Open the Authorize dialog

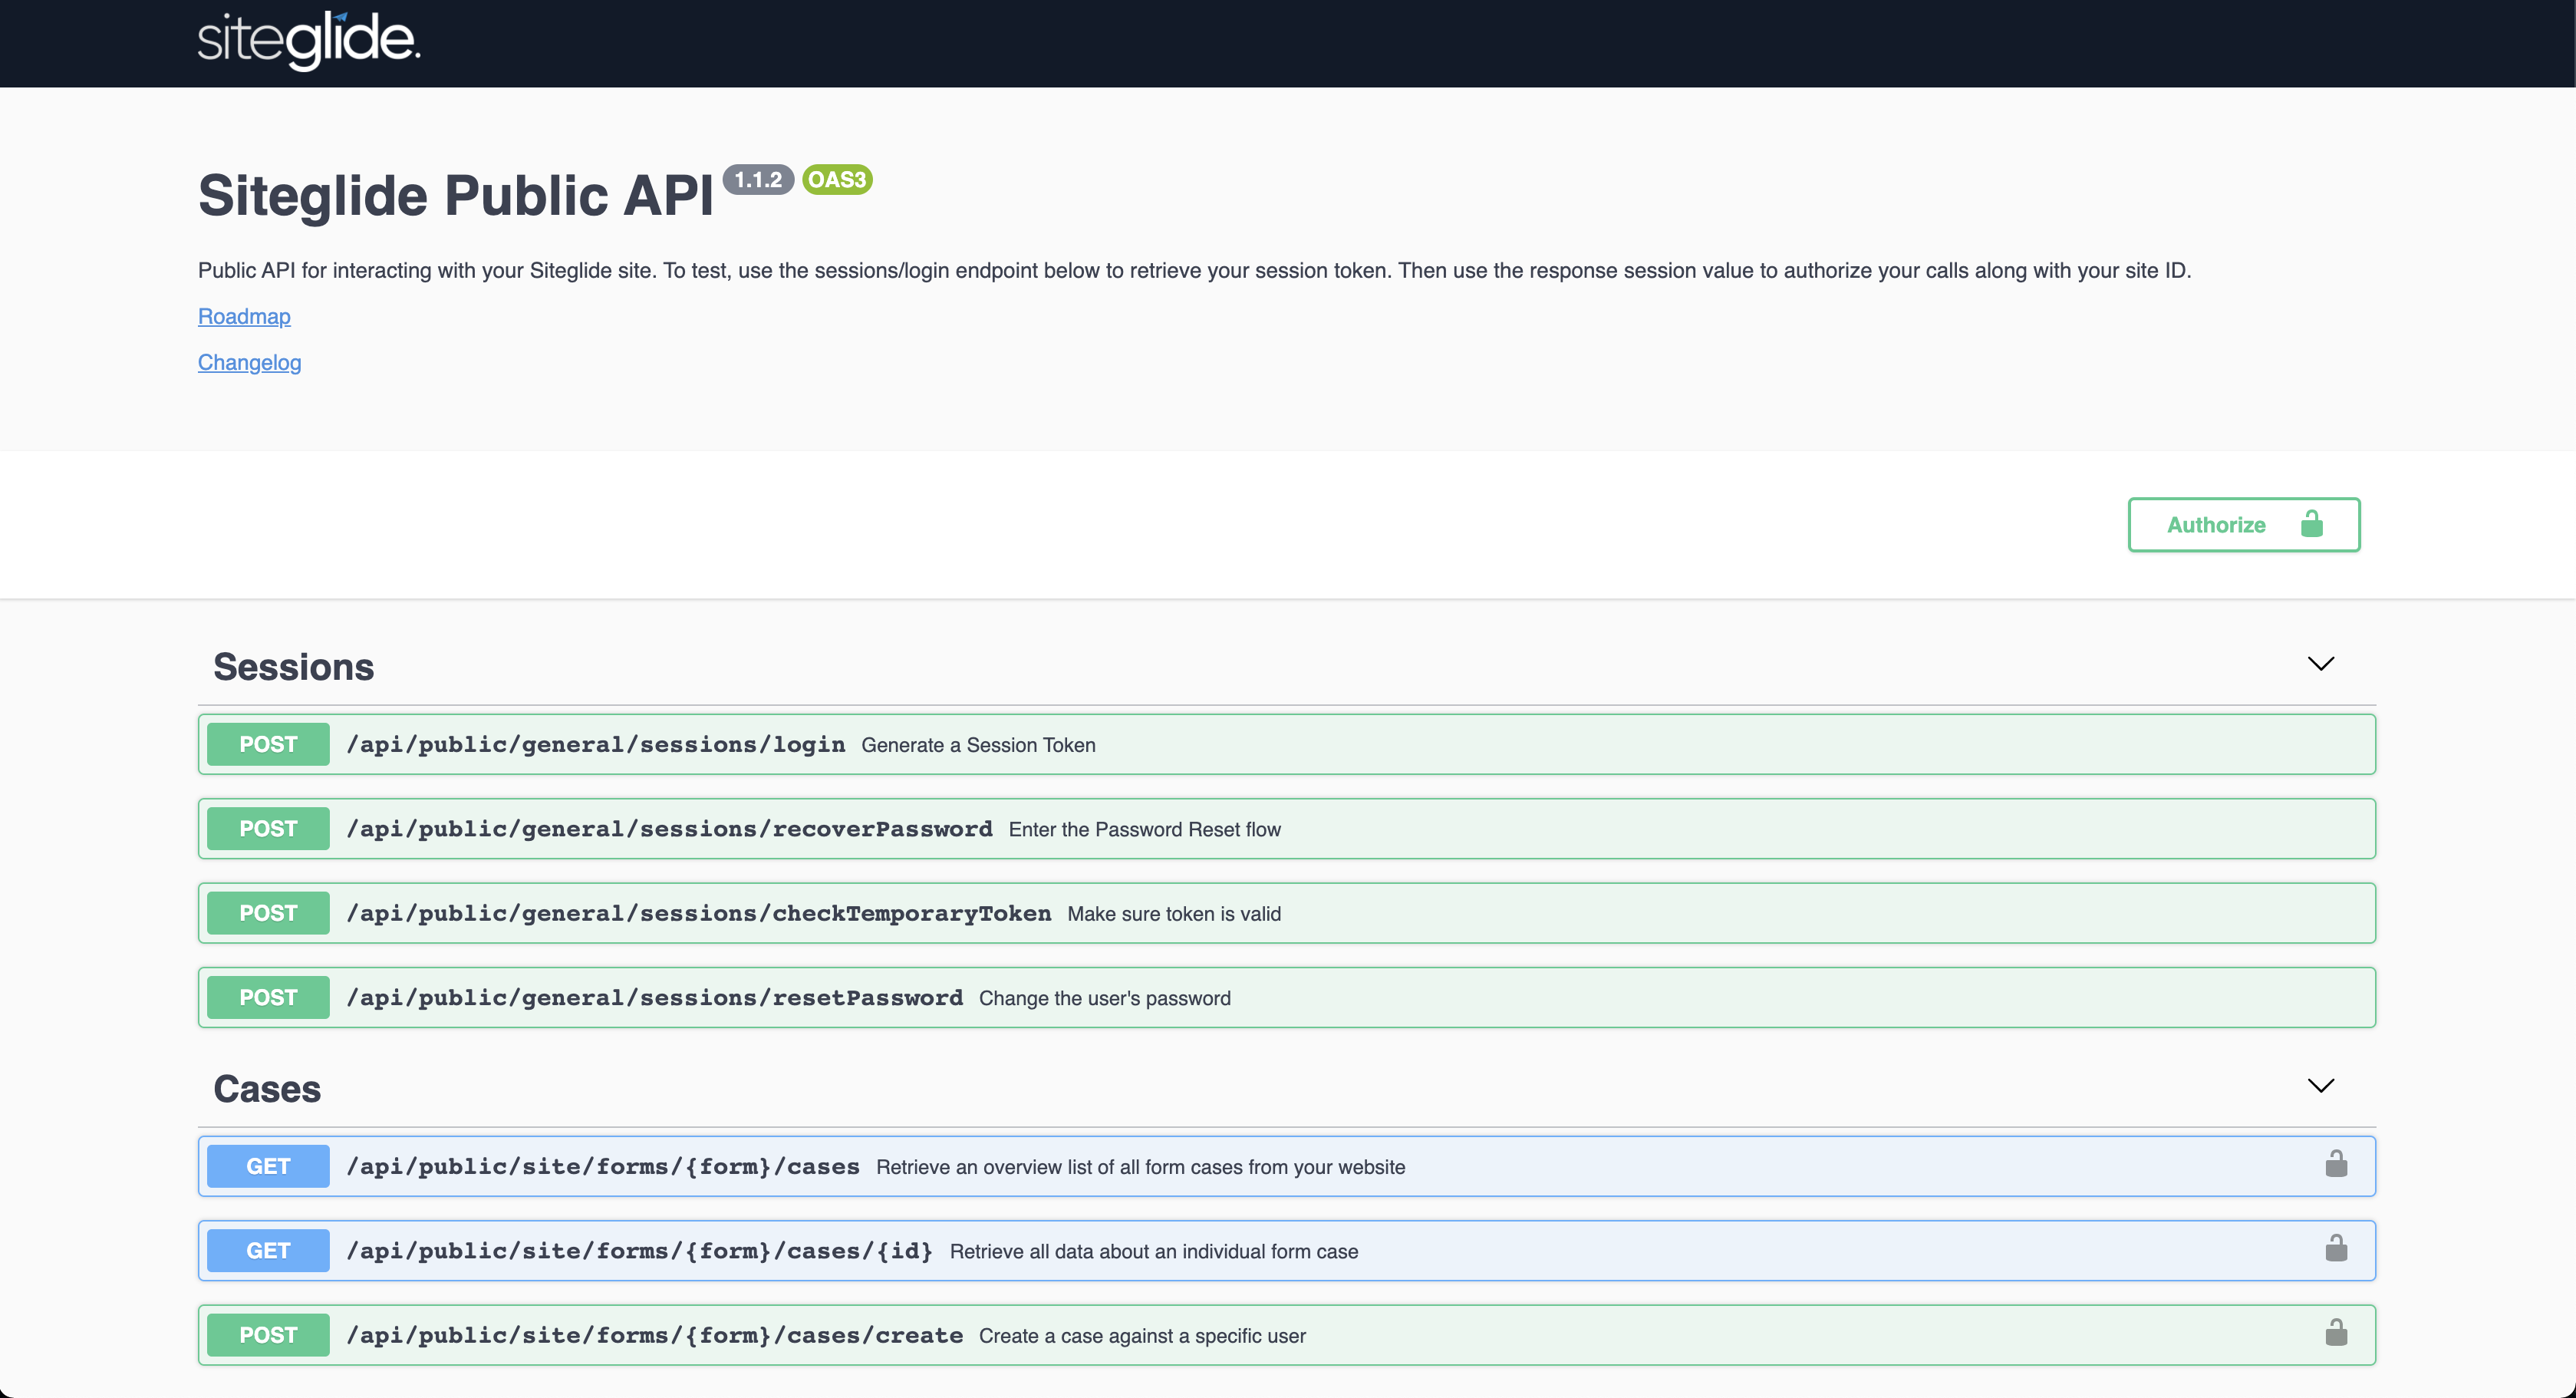(2244, 524)
